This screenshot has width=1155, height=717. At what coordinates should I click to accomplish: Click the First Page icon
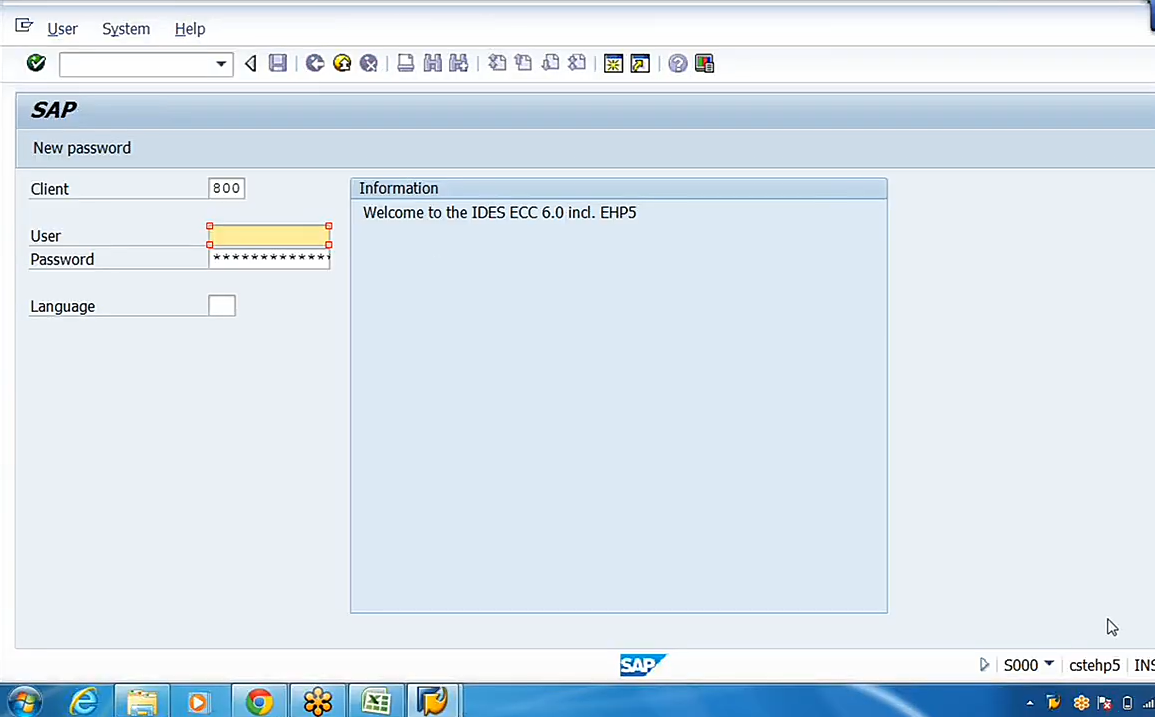497,63
